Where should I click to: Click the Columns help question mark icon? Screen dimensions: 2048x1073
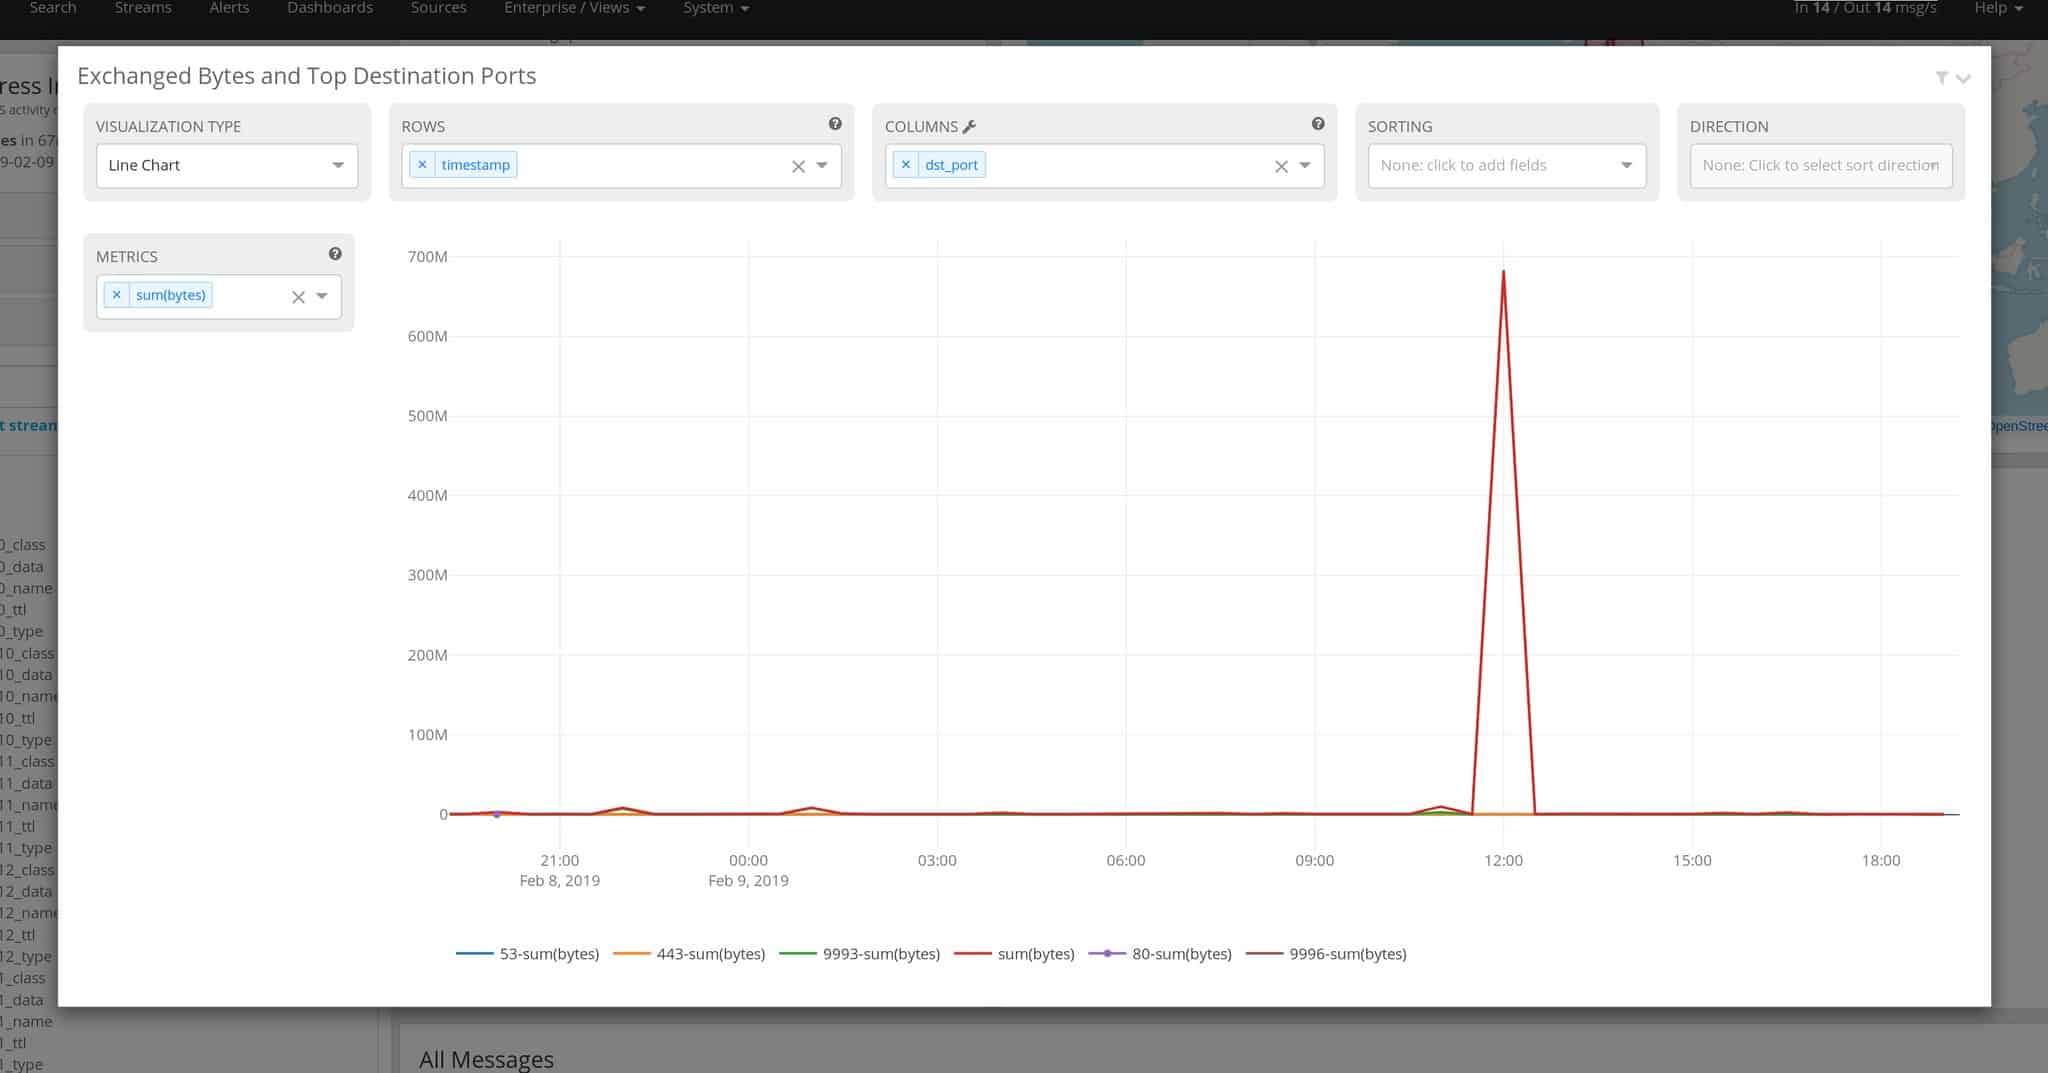pos(1318,124)
